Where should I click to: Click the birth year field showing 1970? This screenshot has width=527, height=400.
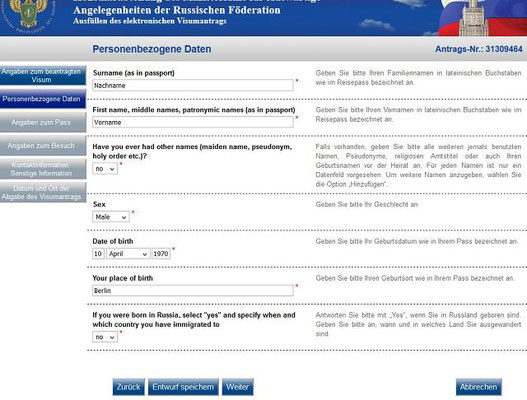(x=161, y=254)
